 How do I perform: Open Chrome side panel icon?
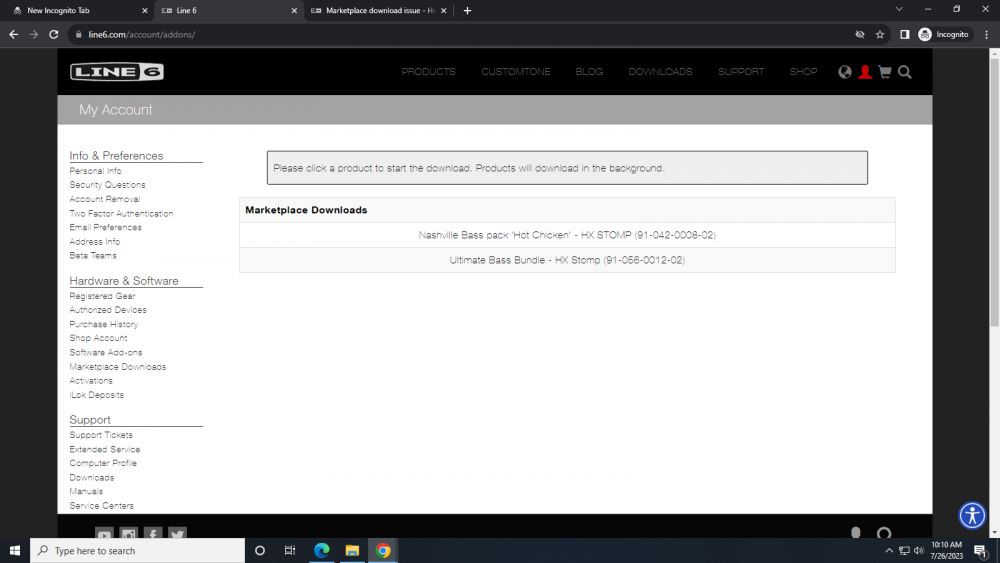pos(904,34)
